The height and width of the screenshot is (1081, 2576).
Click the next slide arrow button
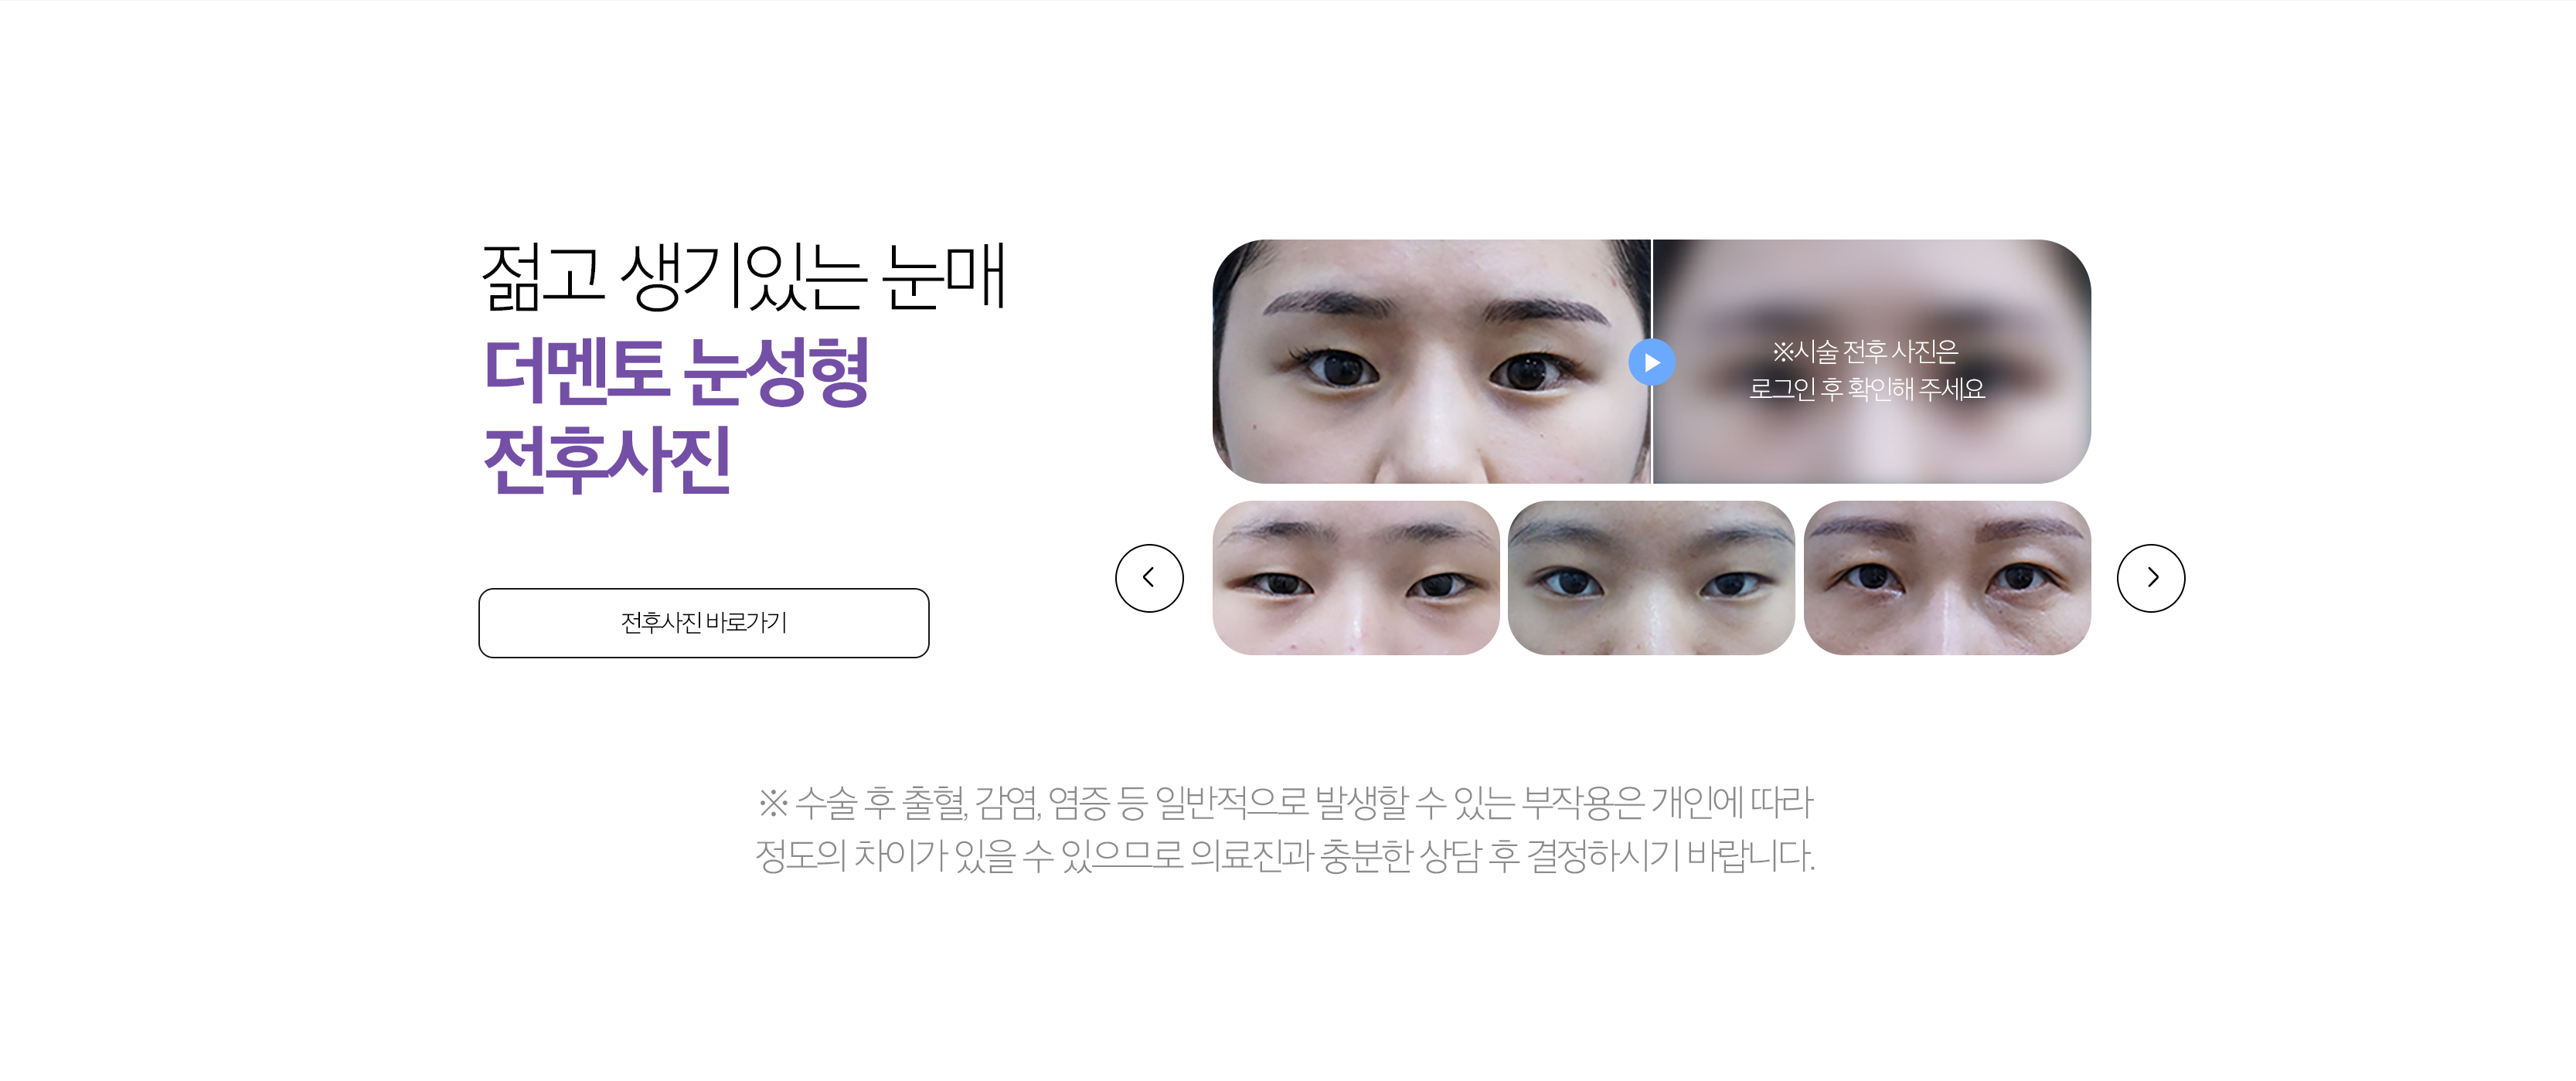tap(2150, 578)
